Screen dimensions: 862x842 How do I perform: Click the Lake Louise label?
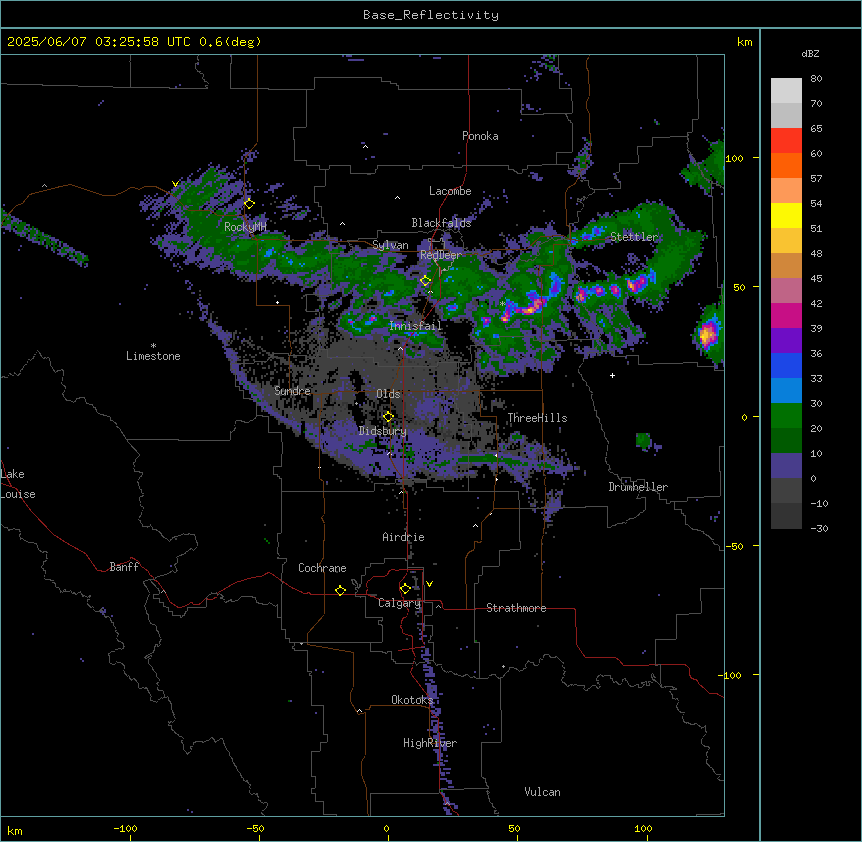tap(18, 484)
